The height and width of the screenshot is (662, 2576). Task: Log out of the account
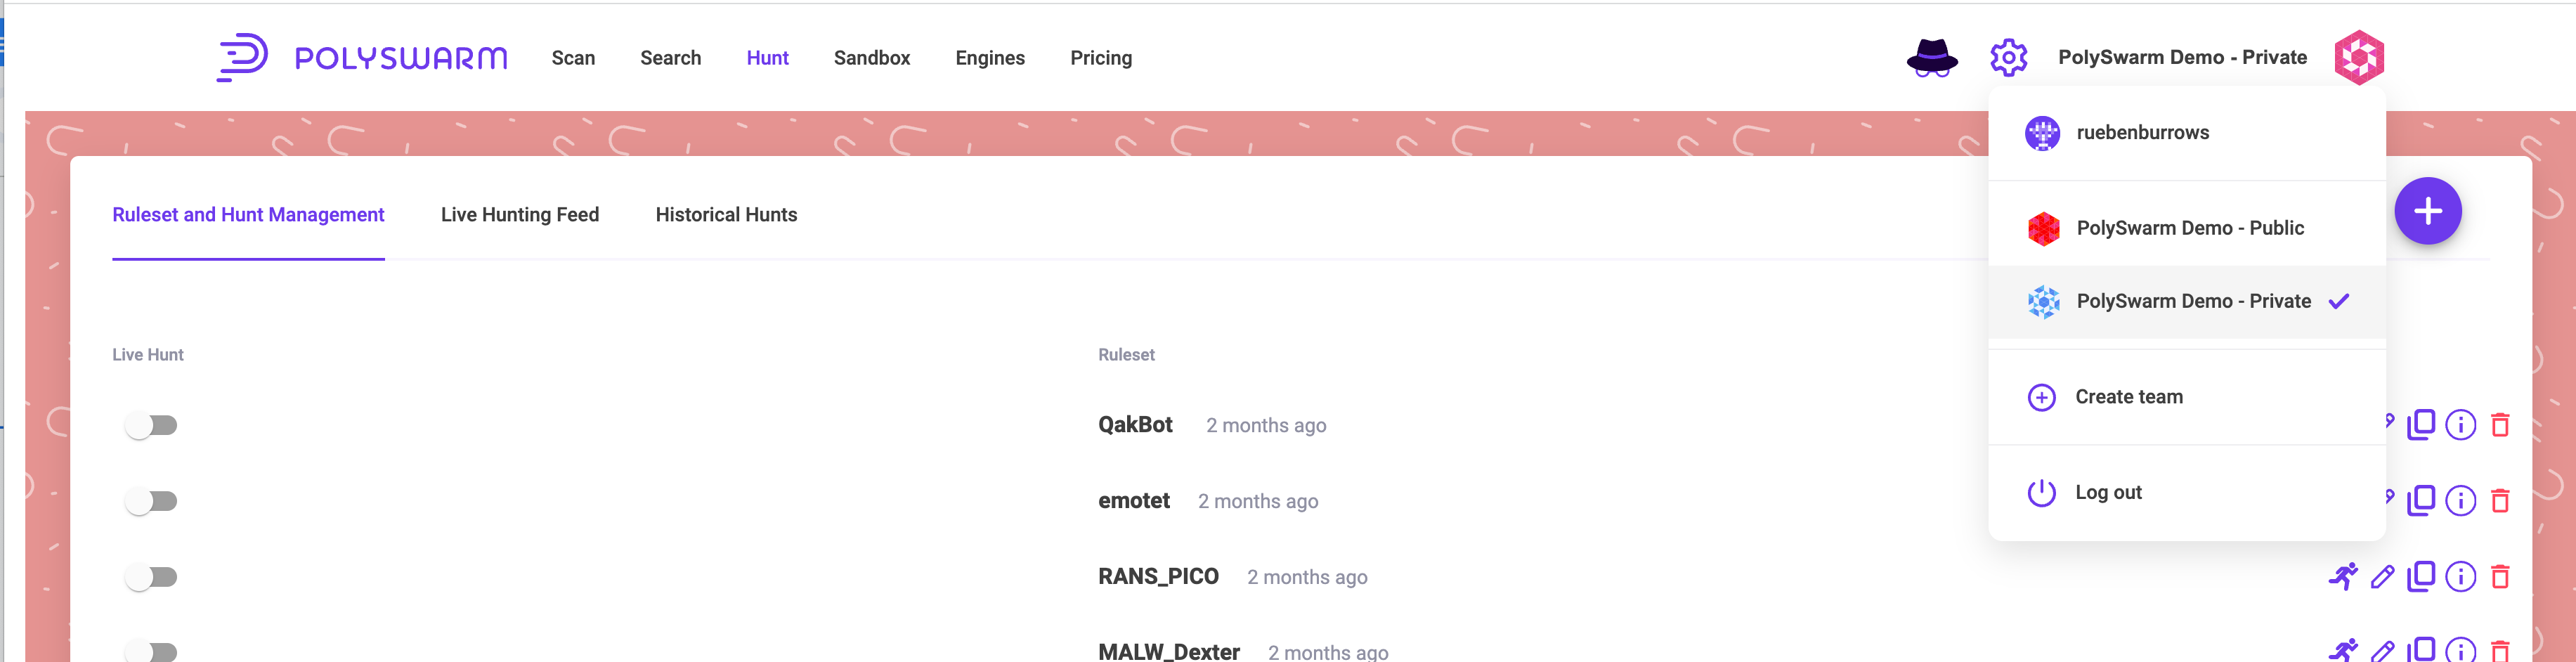[x=2107, y=492]
